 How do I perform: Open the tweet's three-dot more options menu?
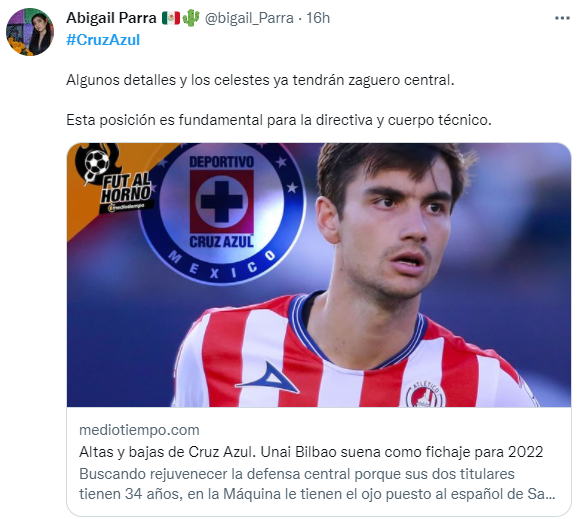coord(562,18)
